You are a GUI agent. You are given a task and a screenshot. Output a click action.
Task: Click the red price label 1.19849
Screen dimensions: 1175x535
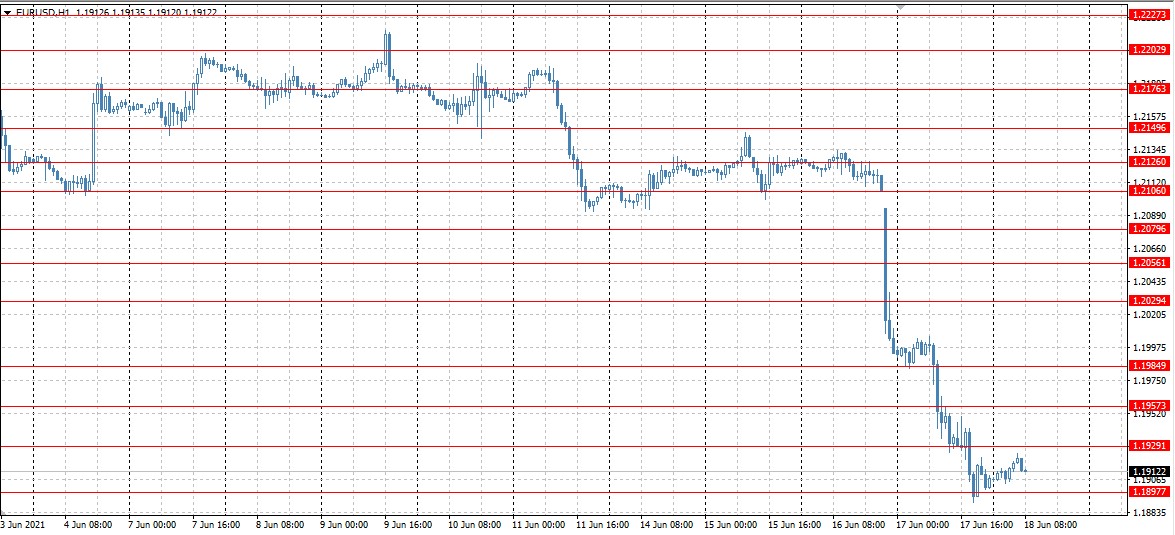1150,366
